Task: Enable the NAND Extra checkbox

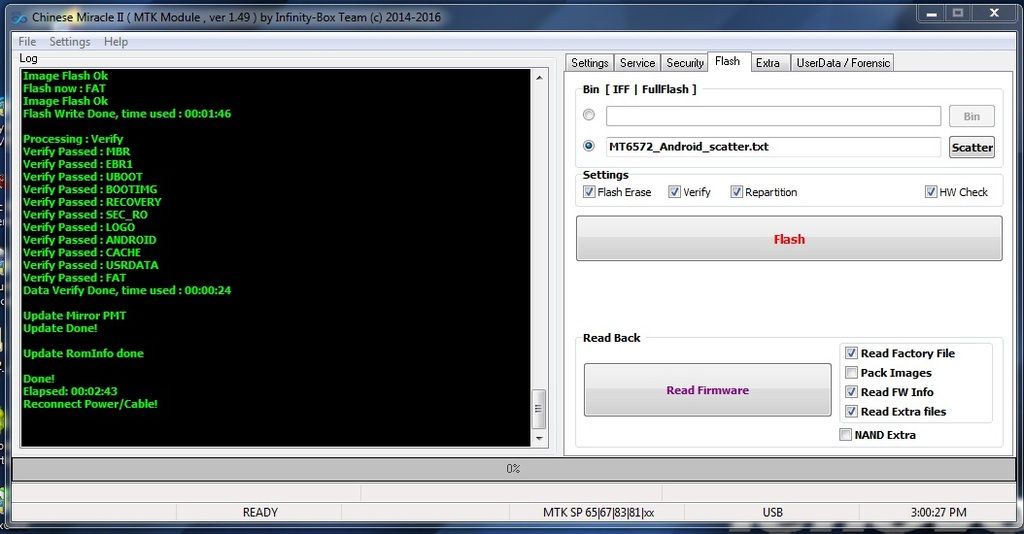Action: coord(846,435)
